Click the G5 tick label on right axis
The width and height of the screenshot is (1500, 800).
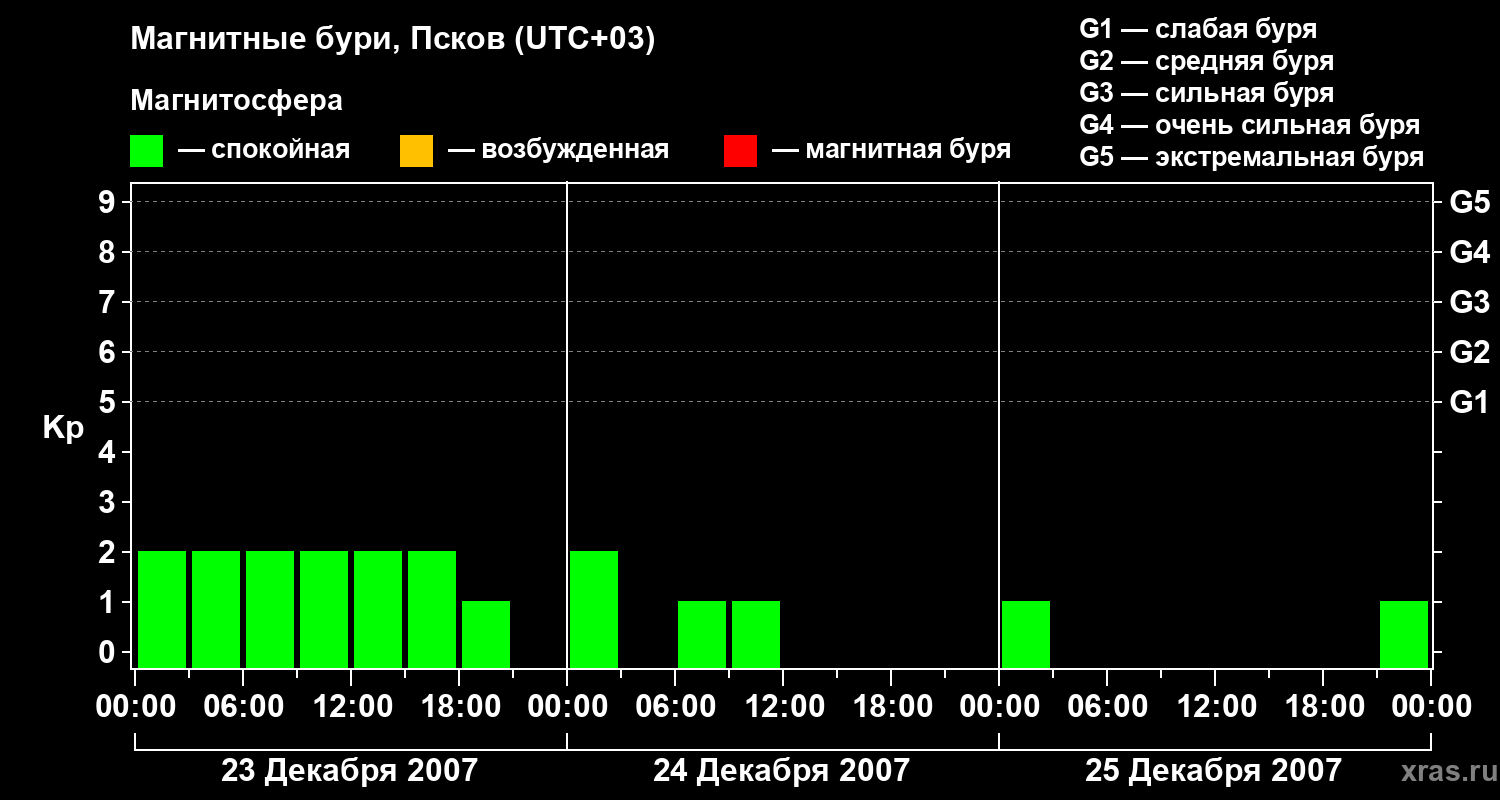click(x=1469, y=202)
